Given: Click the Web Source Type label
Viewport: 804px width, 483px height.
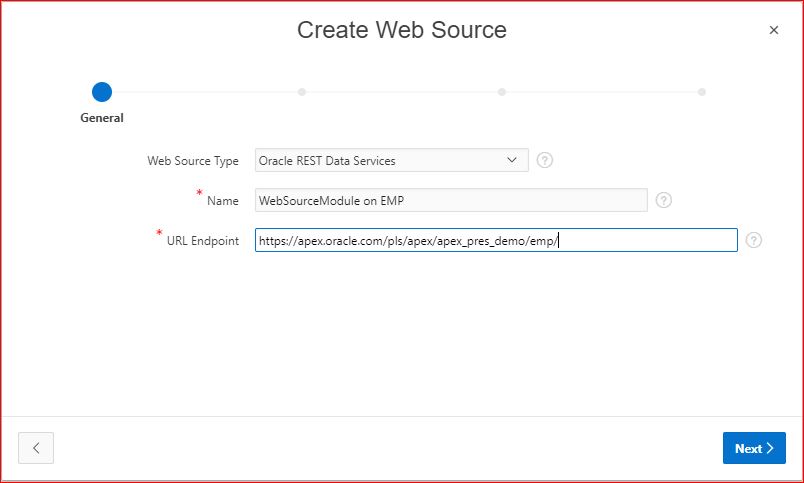Looking at the screenshot, I should click(193, 161).
